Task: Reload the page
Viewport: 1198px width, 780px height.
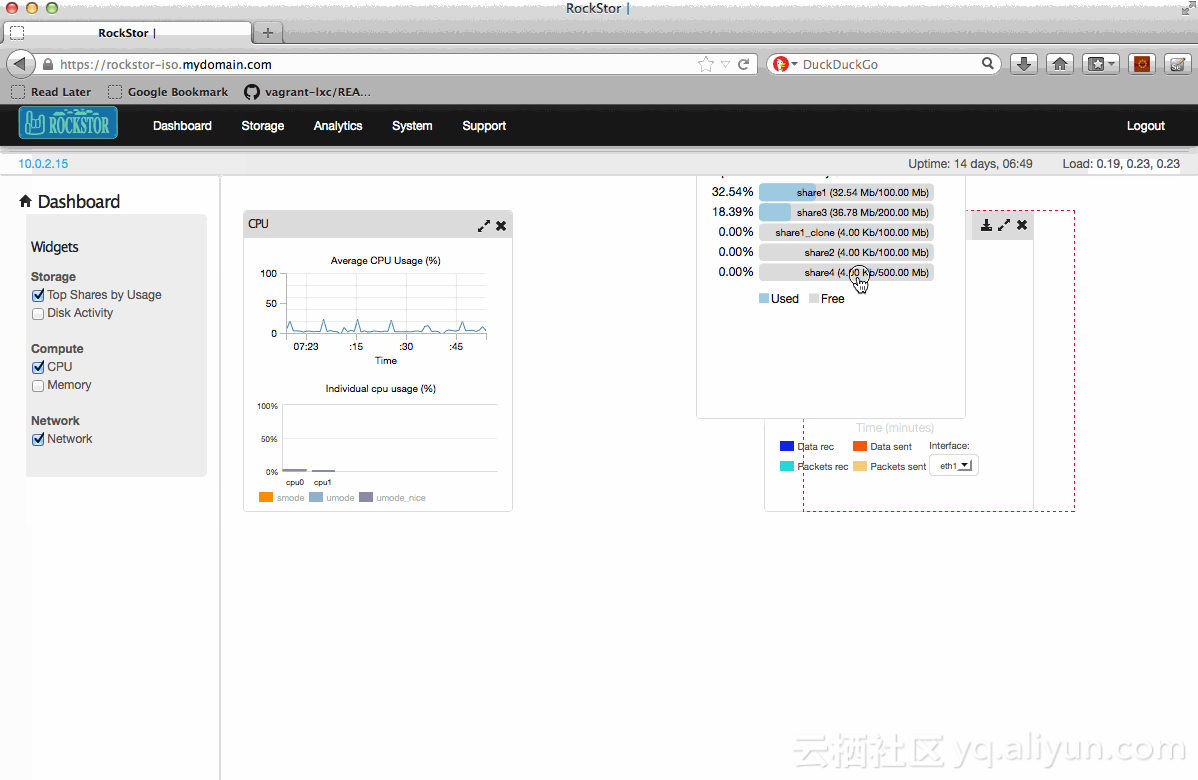Action: (x=743, y=64)
